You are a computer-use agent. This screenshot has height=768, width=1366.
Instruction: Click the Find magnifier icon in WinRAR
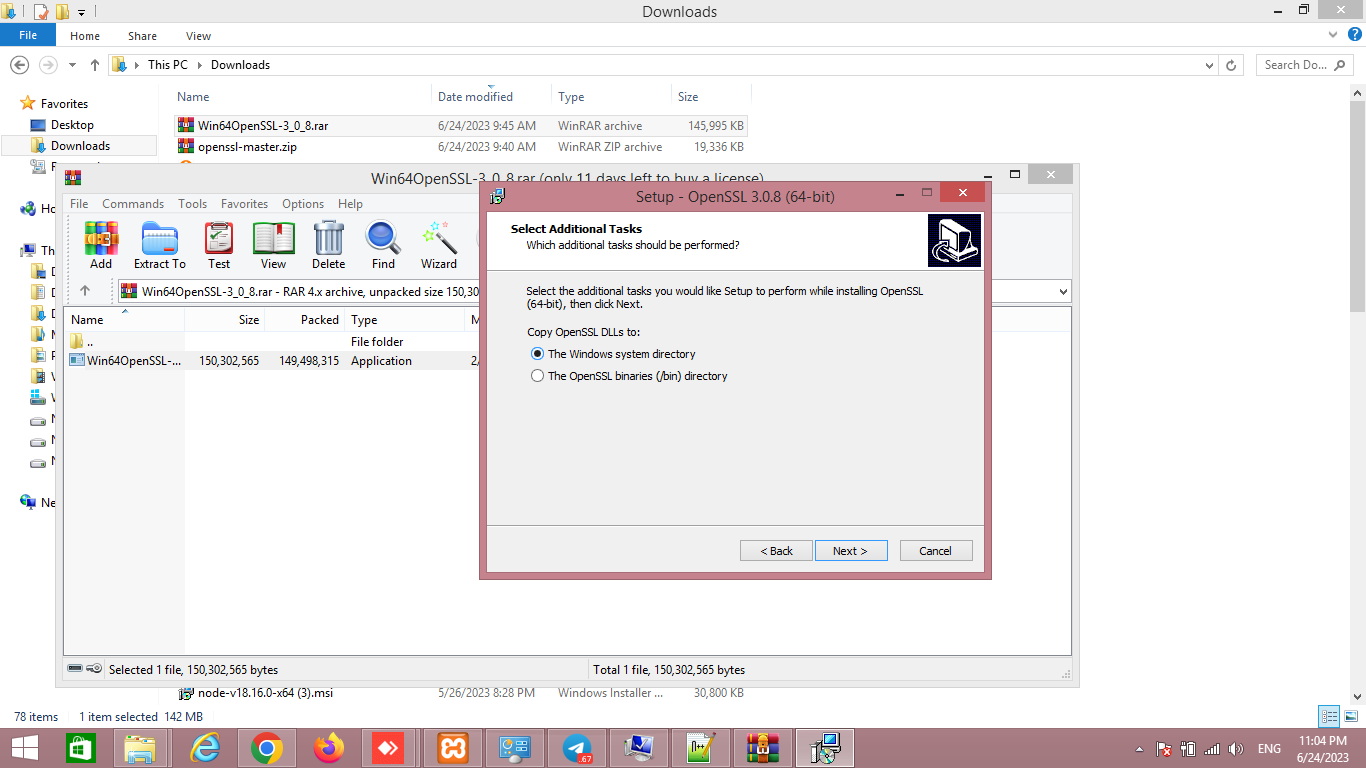(383, 245)
